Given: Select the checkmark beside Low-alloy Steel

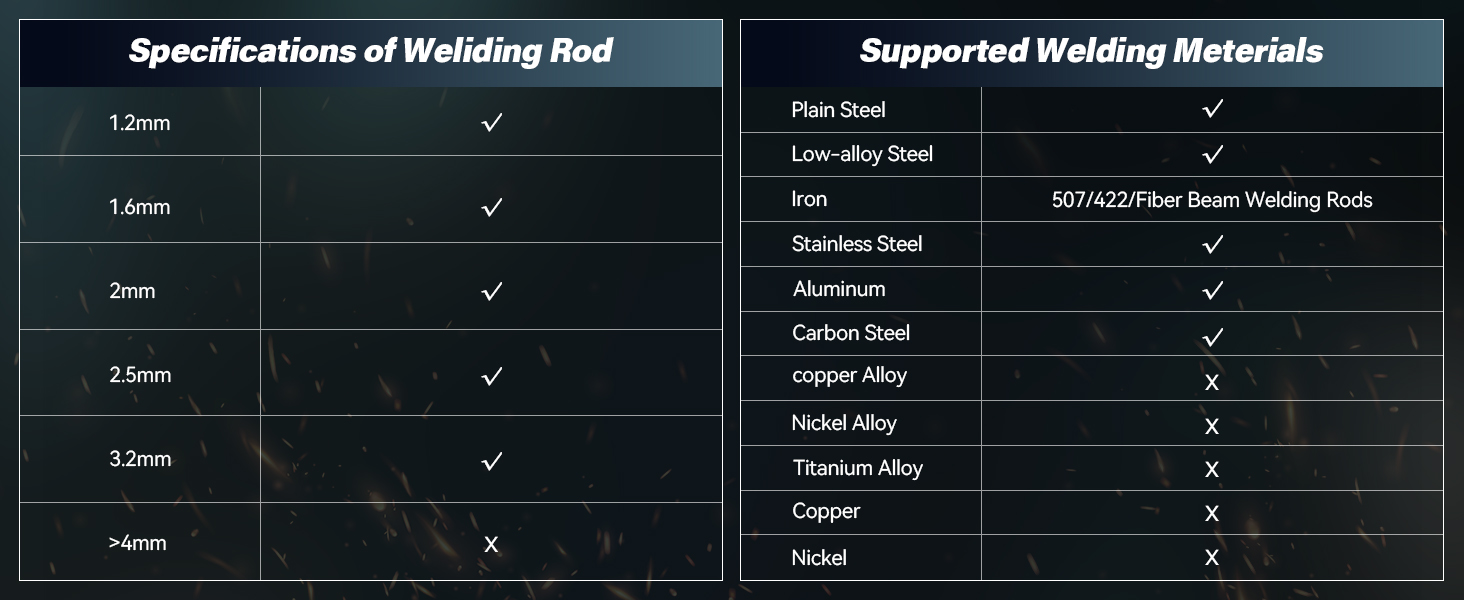Looking at the screenshot, I should [1213, 154].
